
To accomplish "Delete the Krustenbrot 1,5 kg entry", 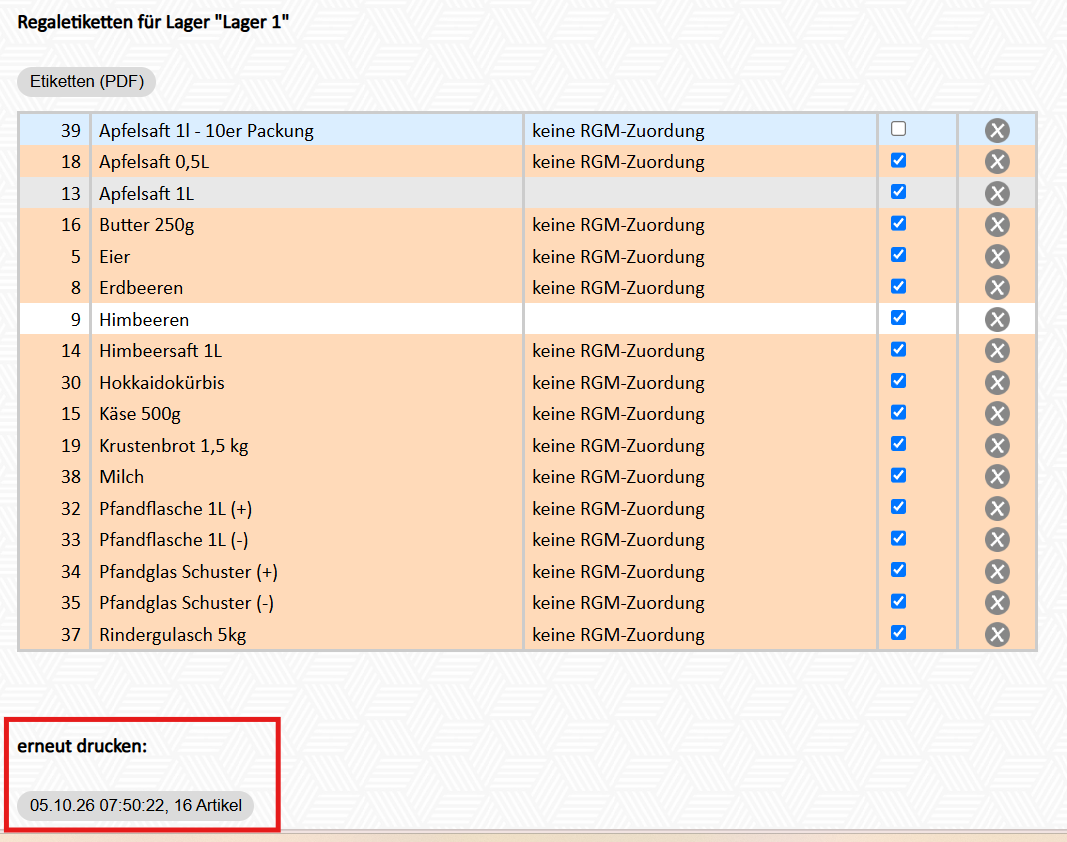I will click(x=997, y=446).
